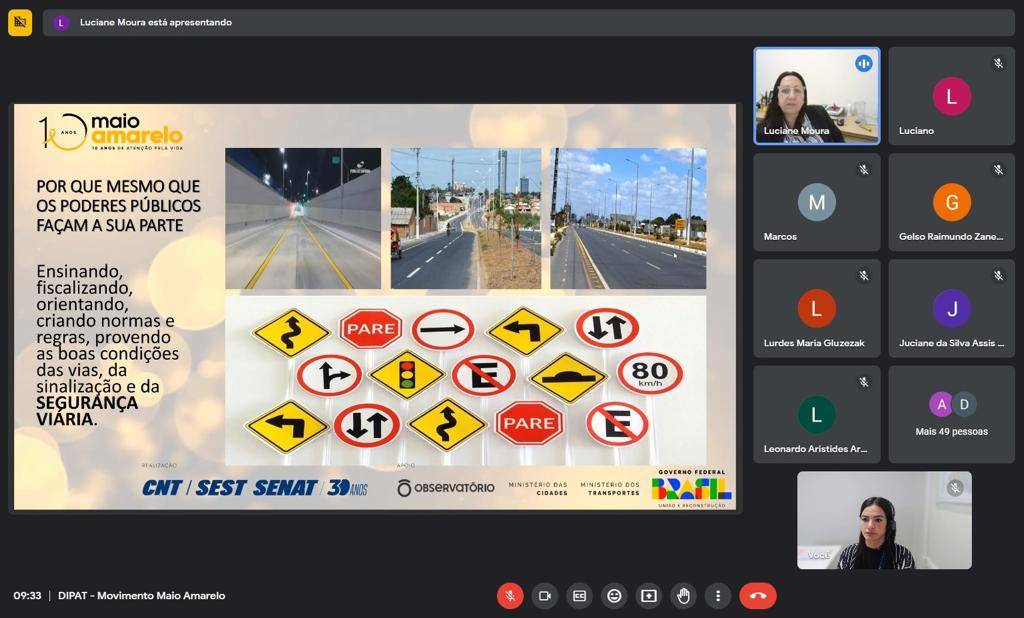
Task: Select your own "Você" video tile
Action: tap(884, 521)
